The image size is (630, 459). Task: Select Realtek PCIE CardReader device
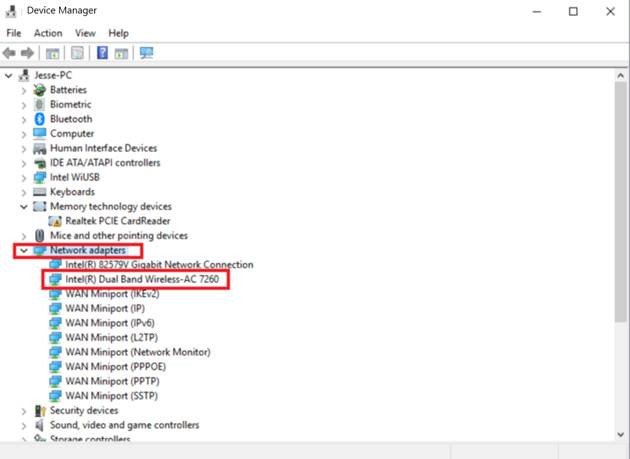118,221
